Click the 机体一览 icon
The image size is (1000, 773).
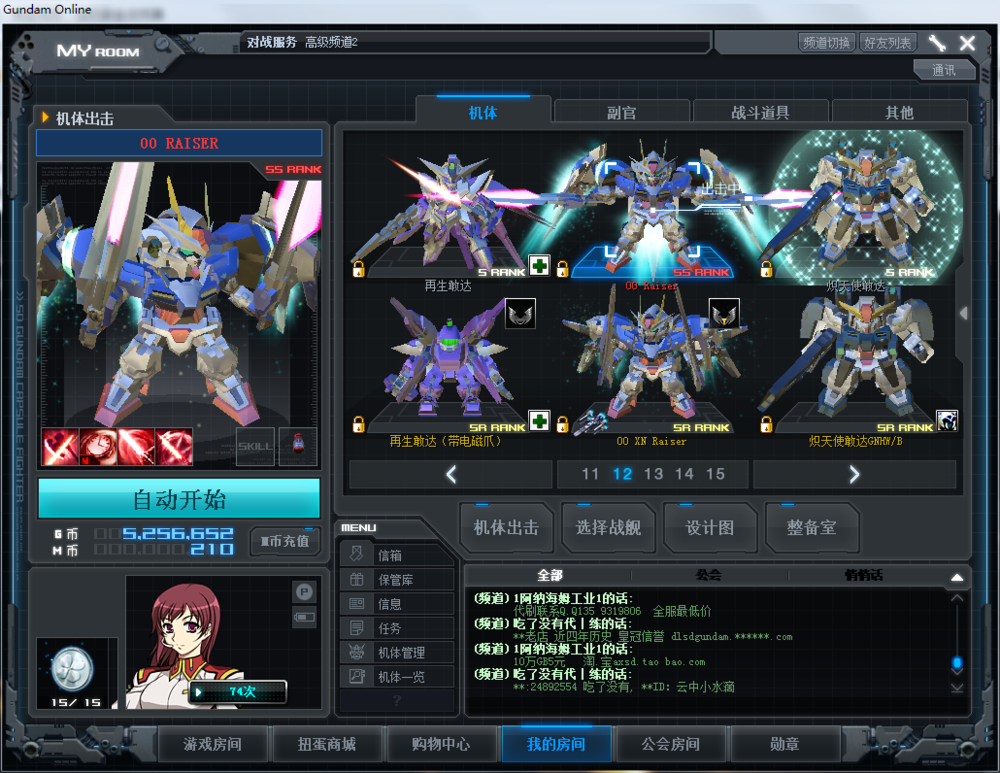pos(357,676)
